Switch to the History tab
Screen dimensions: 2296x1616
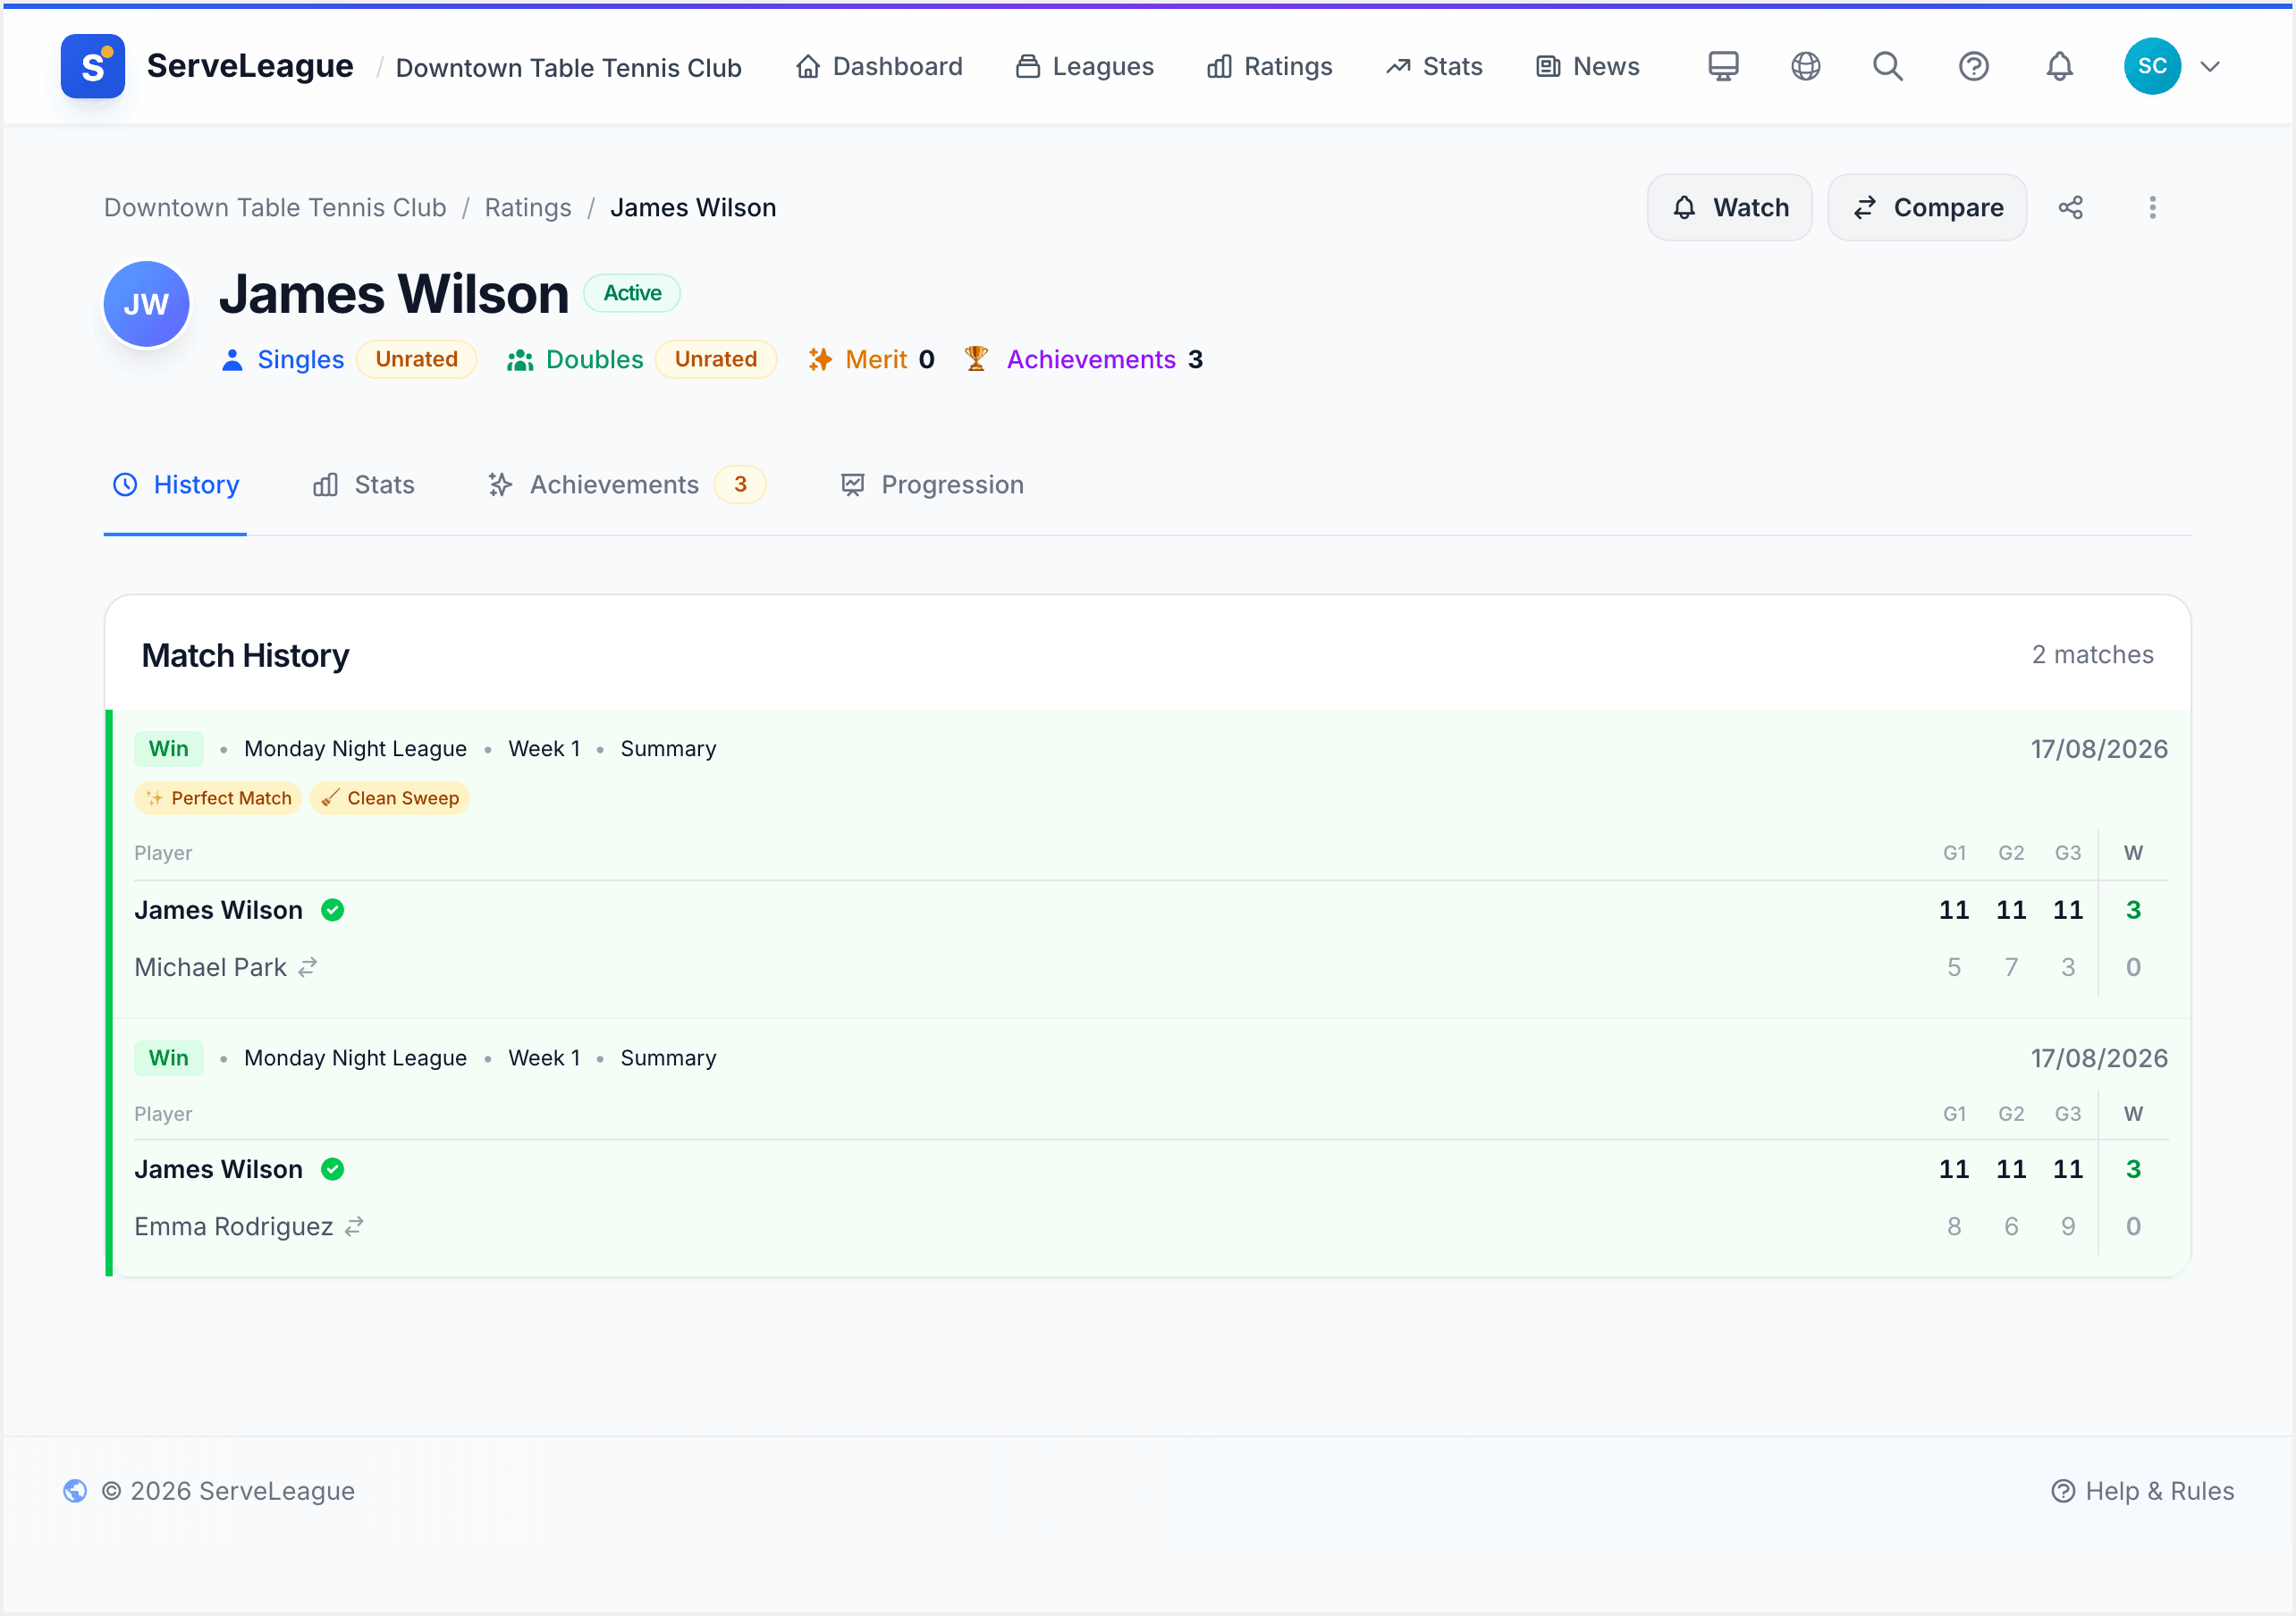coord(176,485)
